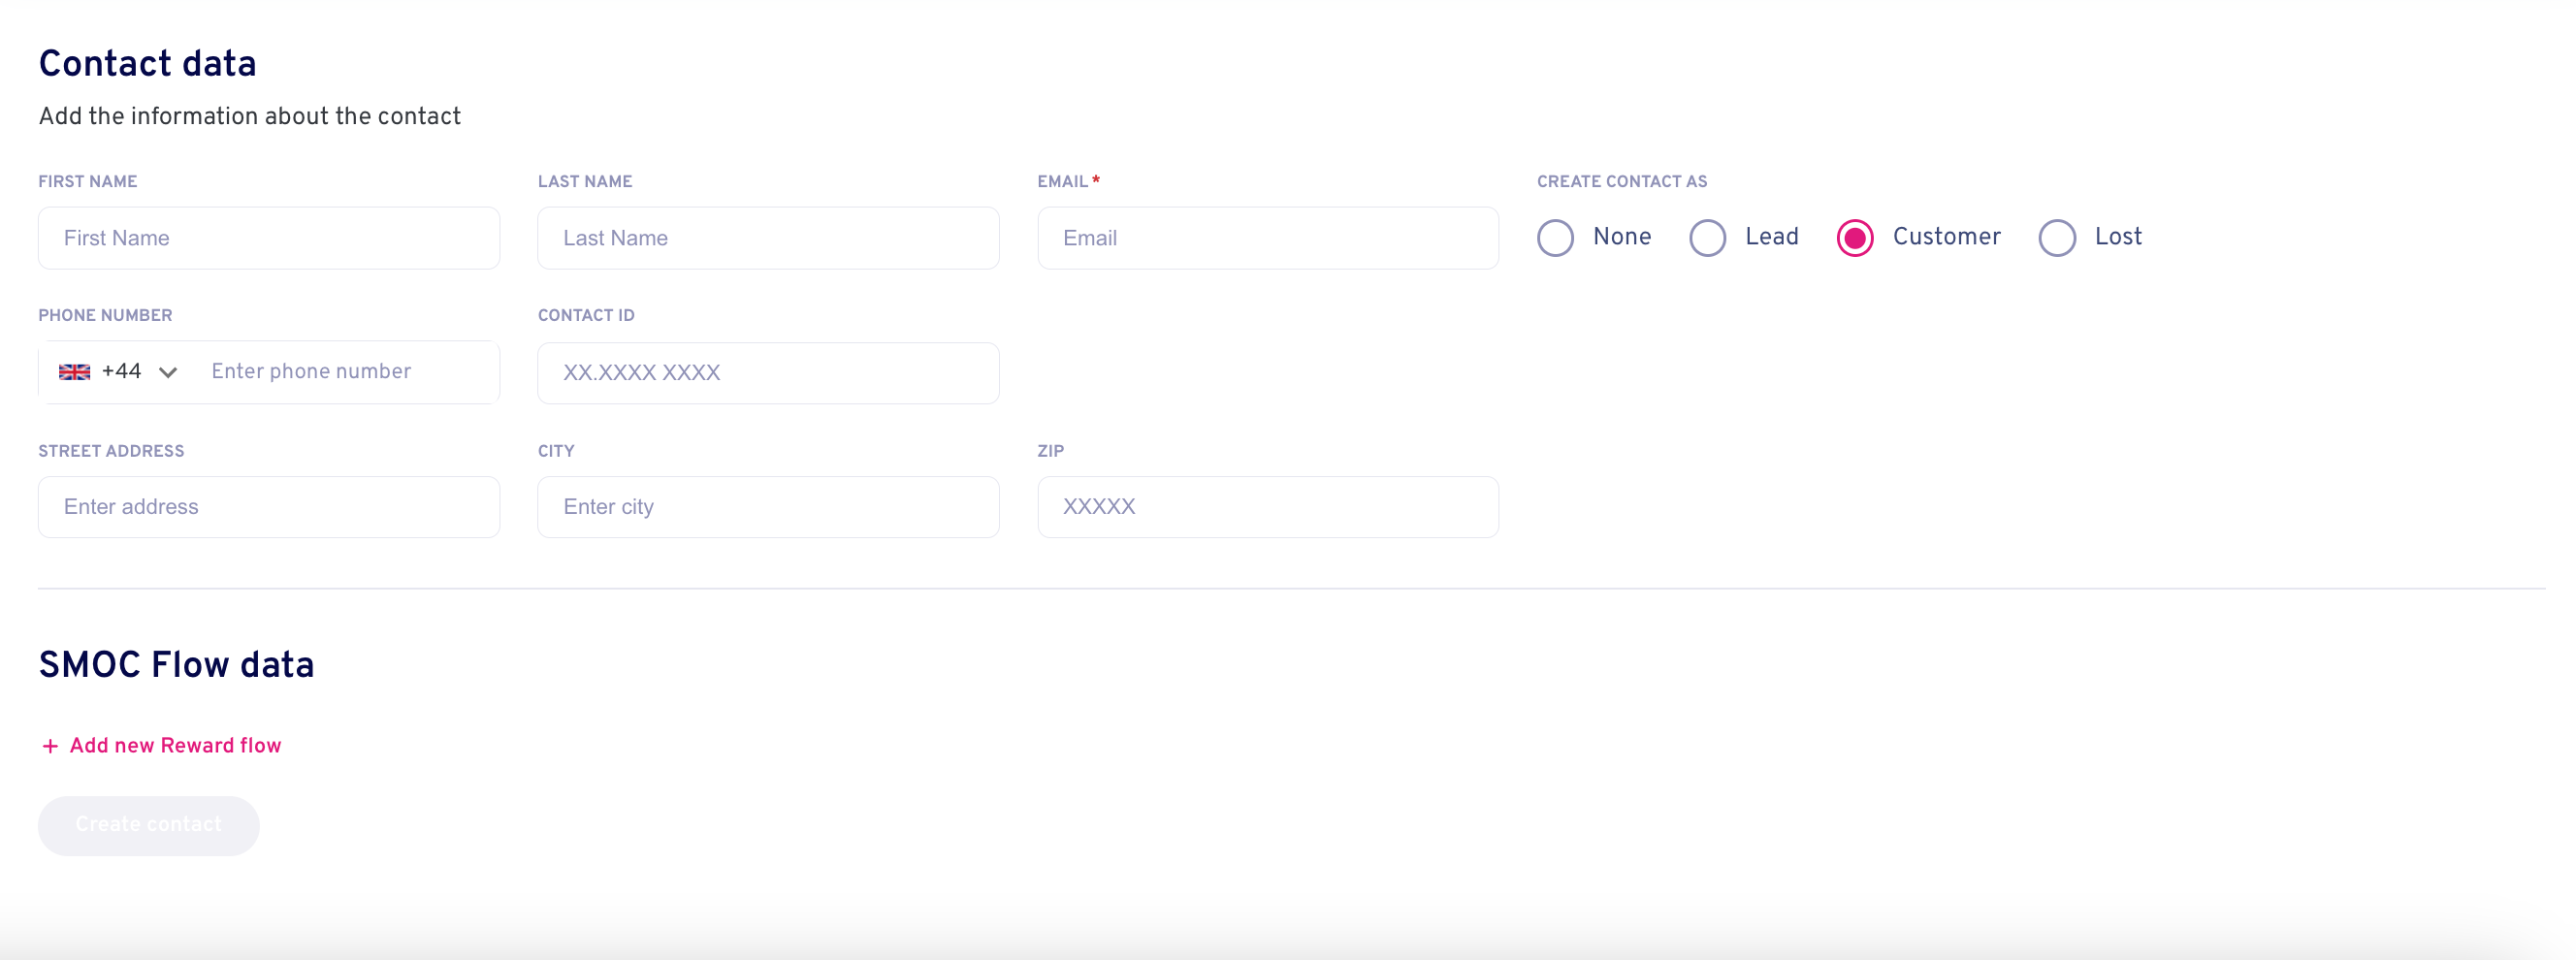Select the None radio button
2576x960 pixels.
point(1555,238)
